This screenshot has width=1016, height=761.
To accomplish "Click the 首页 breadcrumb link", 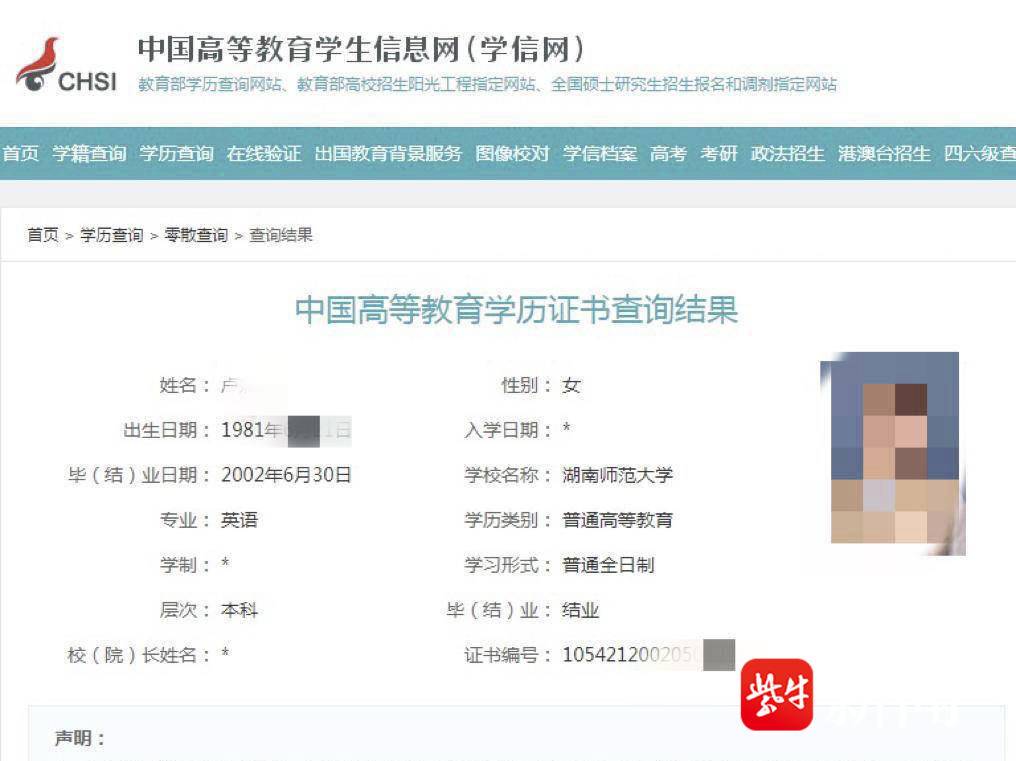I will (x=43, y=235).
